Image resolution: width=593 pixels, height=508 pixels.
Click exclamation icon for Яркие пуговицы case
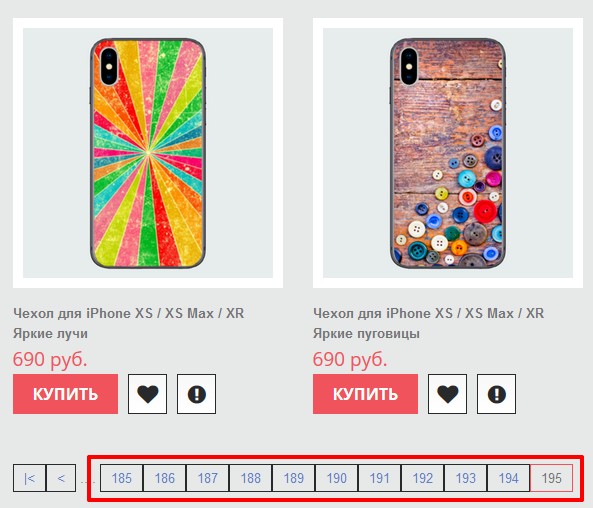point(497,394)
